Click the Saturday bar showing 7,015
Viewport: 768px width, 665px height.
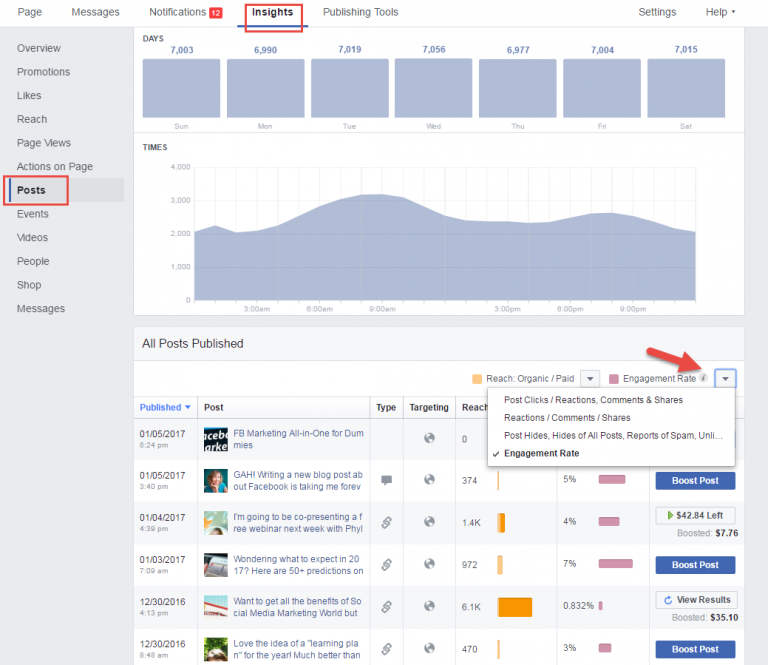coord(686,88)
